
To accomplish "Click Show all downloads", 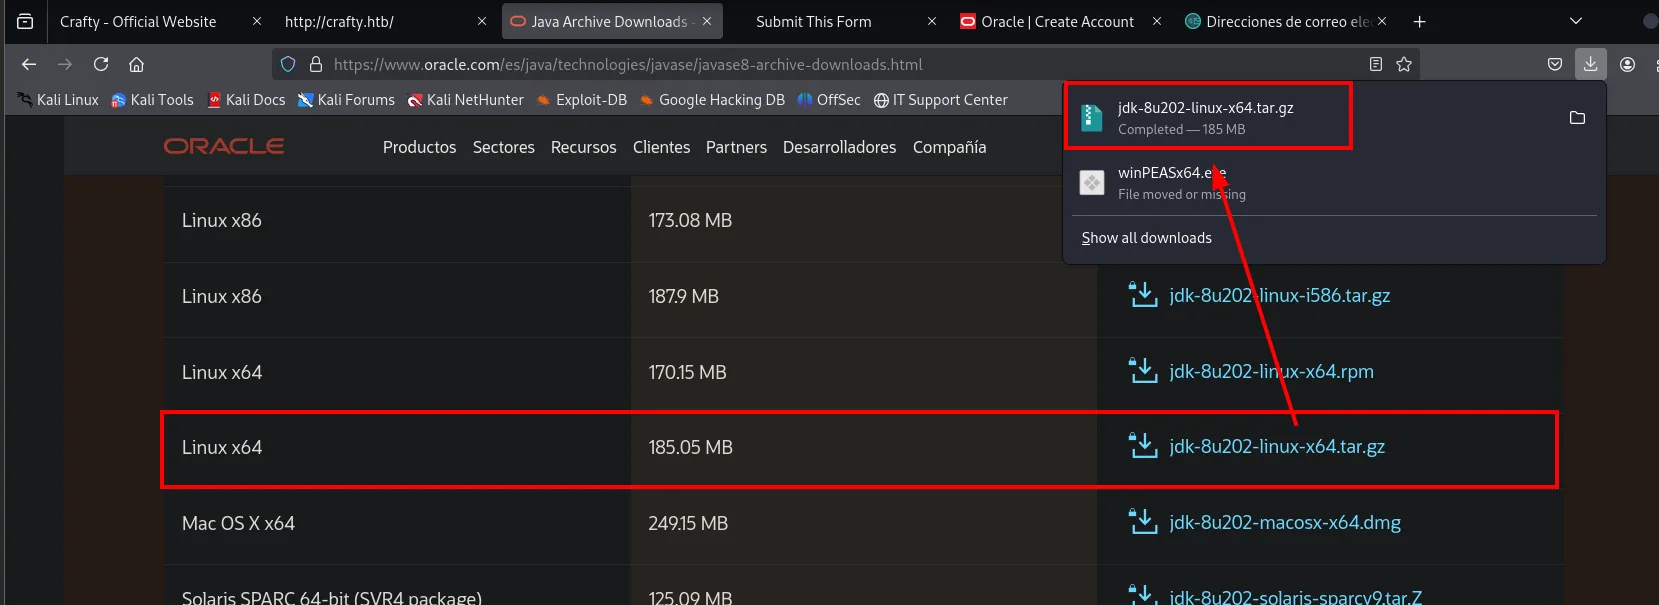I will [x=1147, y=238].
